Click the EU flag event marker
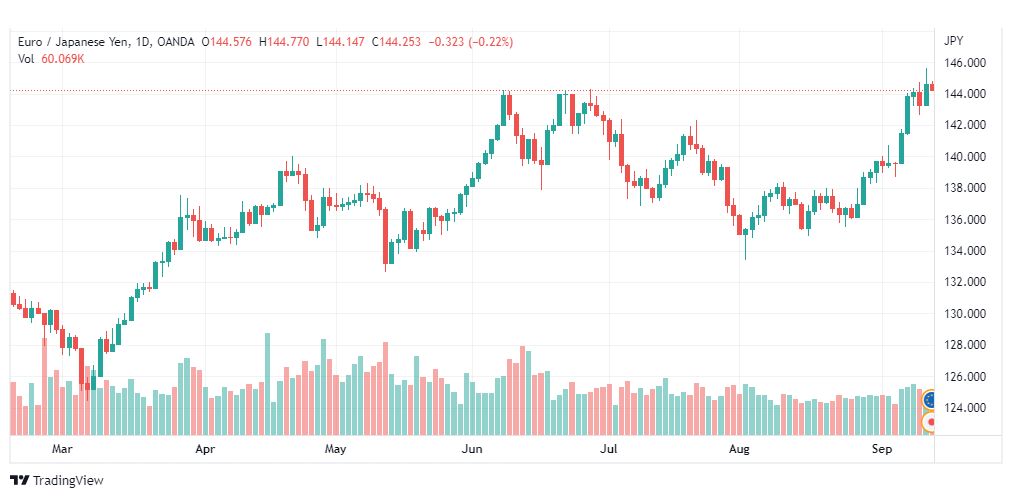 point(929,400)
